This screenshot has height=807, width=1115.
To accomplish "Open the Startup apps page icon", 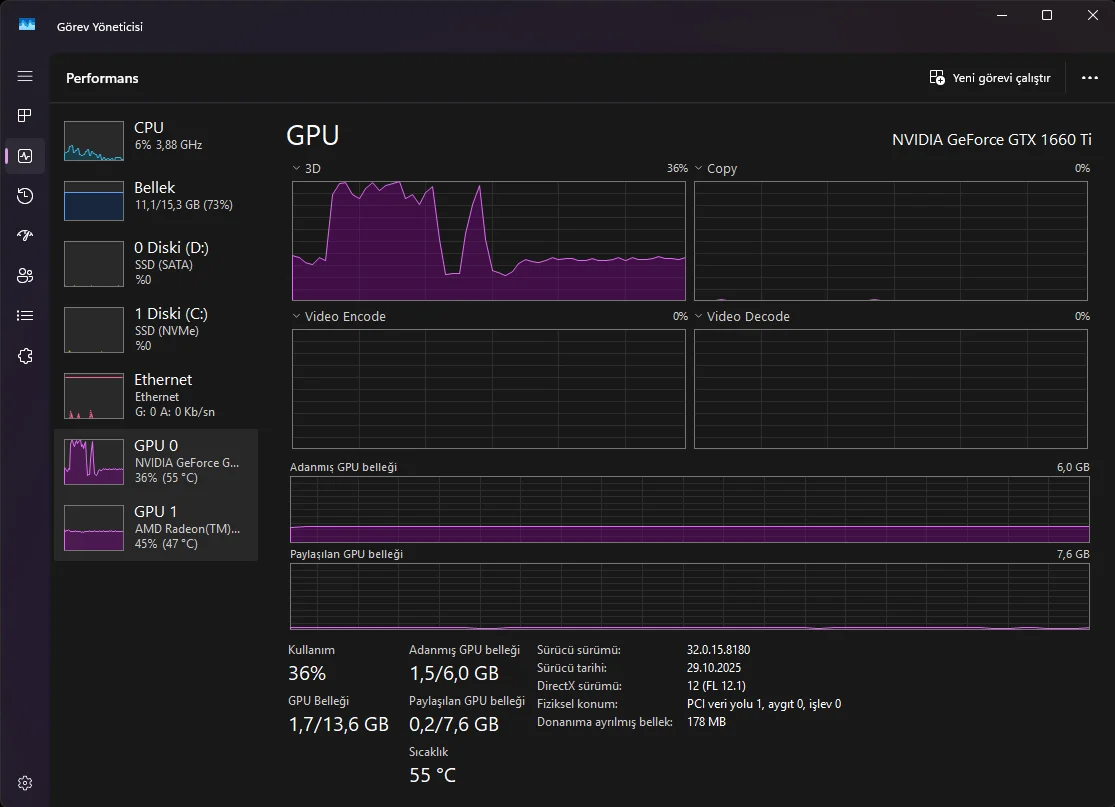I will pyautogui.click(x=25, y=236).
